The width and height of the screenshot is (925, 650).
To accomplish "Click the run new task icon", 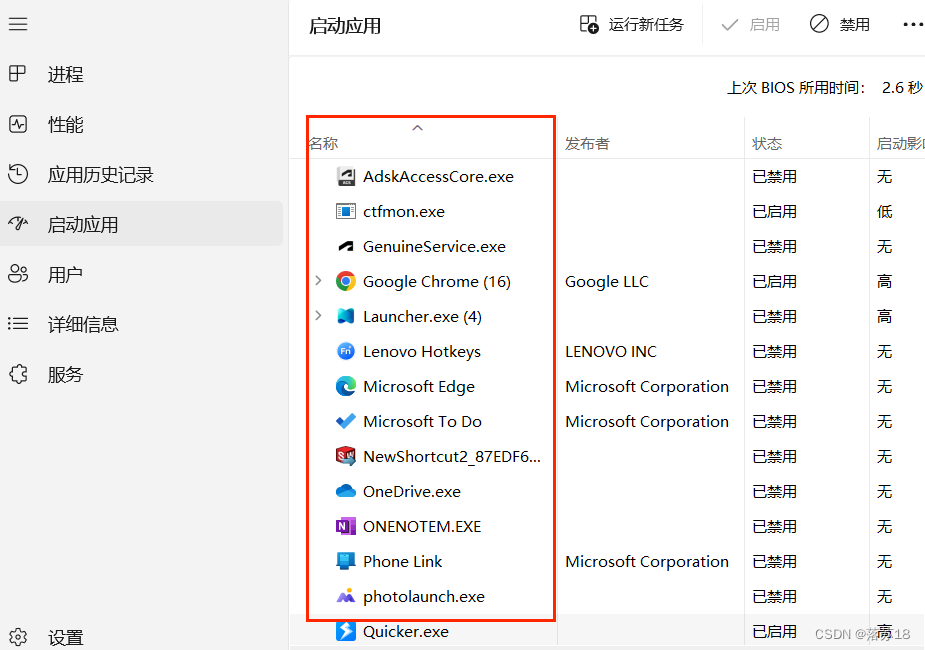I will pyautogui.click(x=589, y=24).
